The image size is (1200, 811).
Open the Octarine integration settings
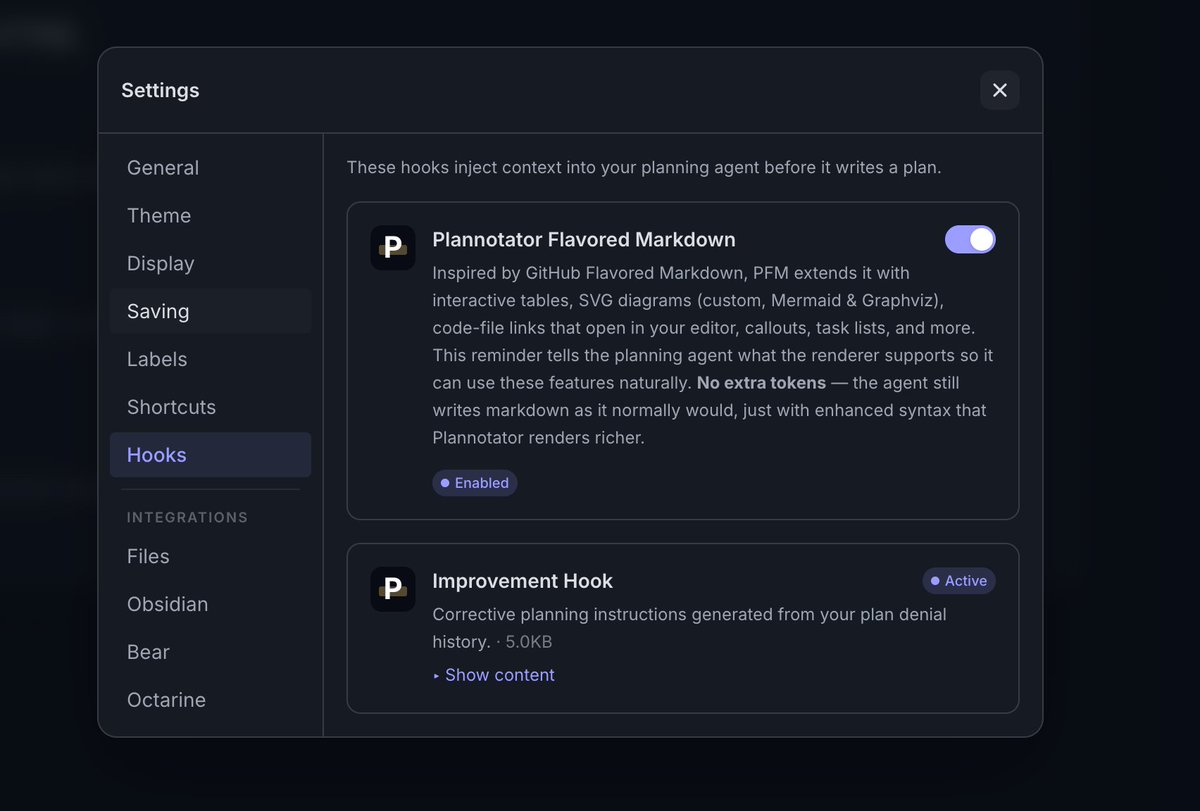pyautogui.click(x=210, y=700)
